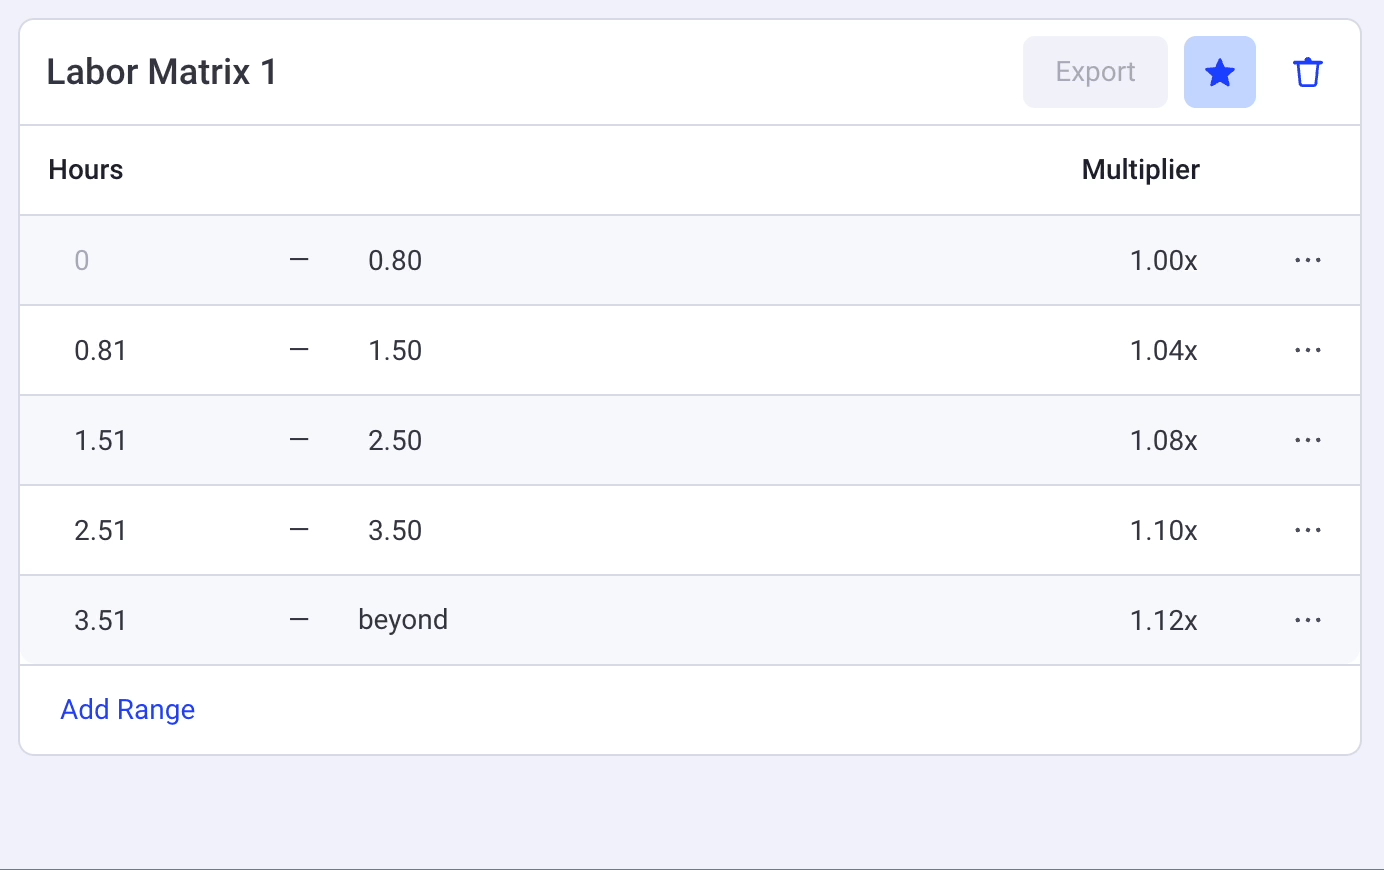Viewport: 1384px width, 870px height.
Task: Open the options menu for the 1.00x row
Action: pyautogui.click(x=1308, y=260)
